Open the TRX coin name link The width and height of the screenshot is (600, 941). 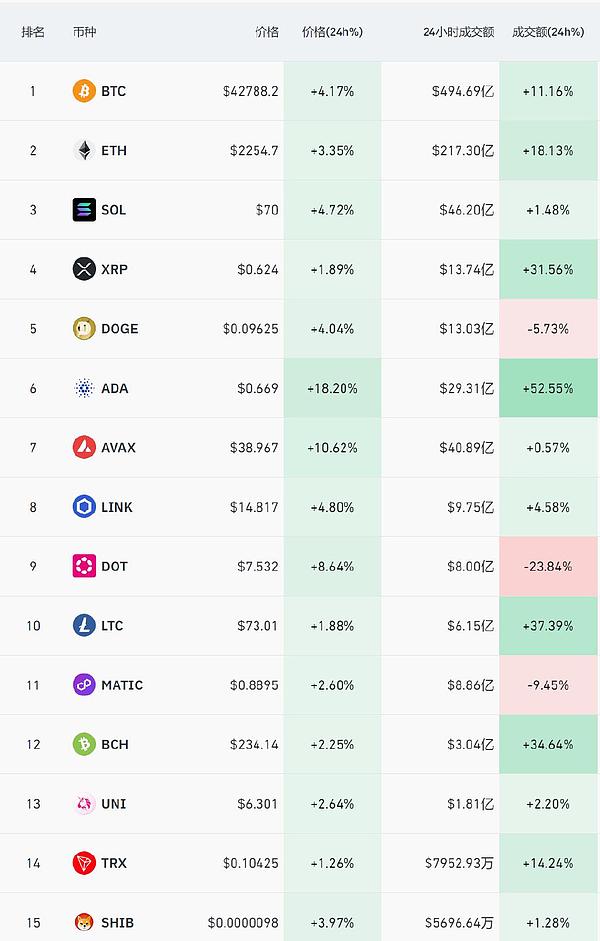(113, 863)
